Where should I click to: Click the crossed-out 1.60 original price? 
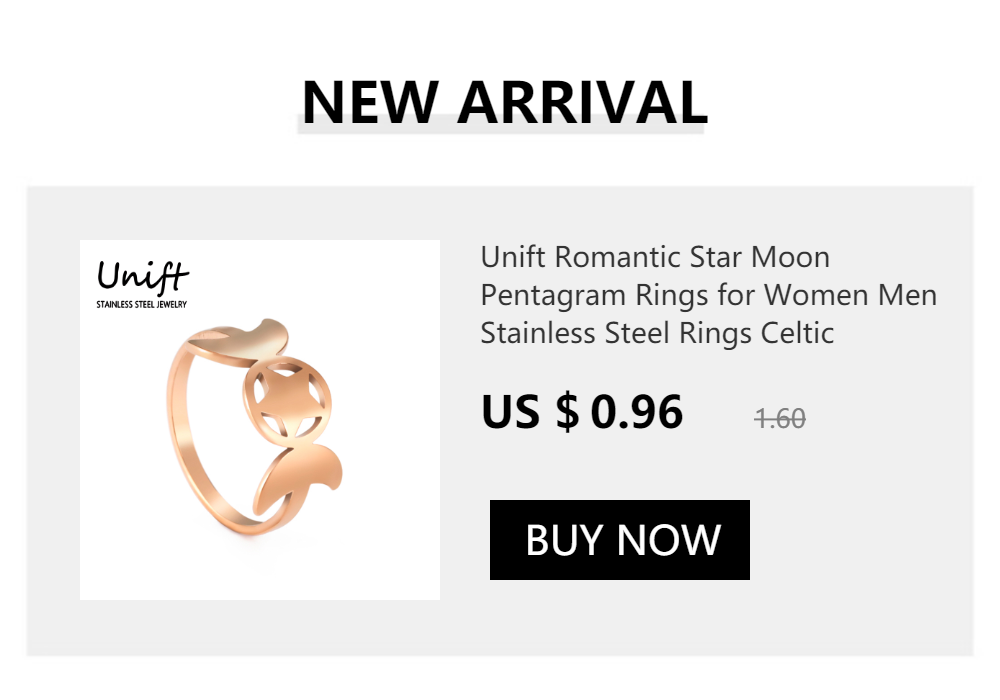coord(779,418)
